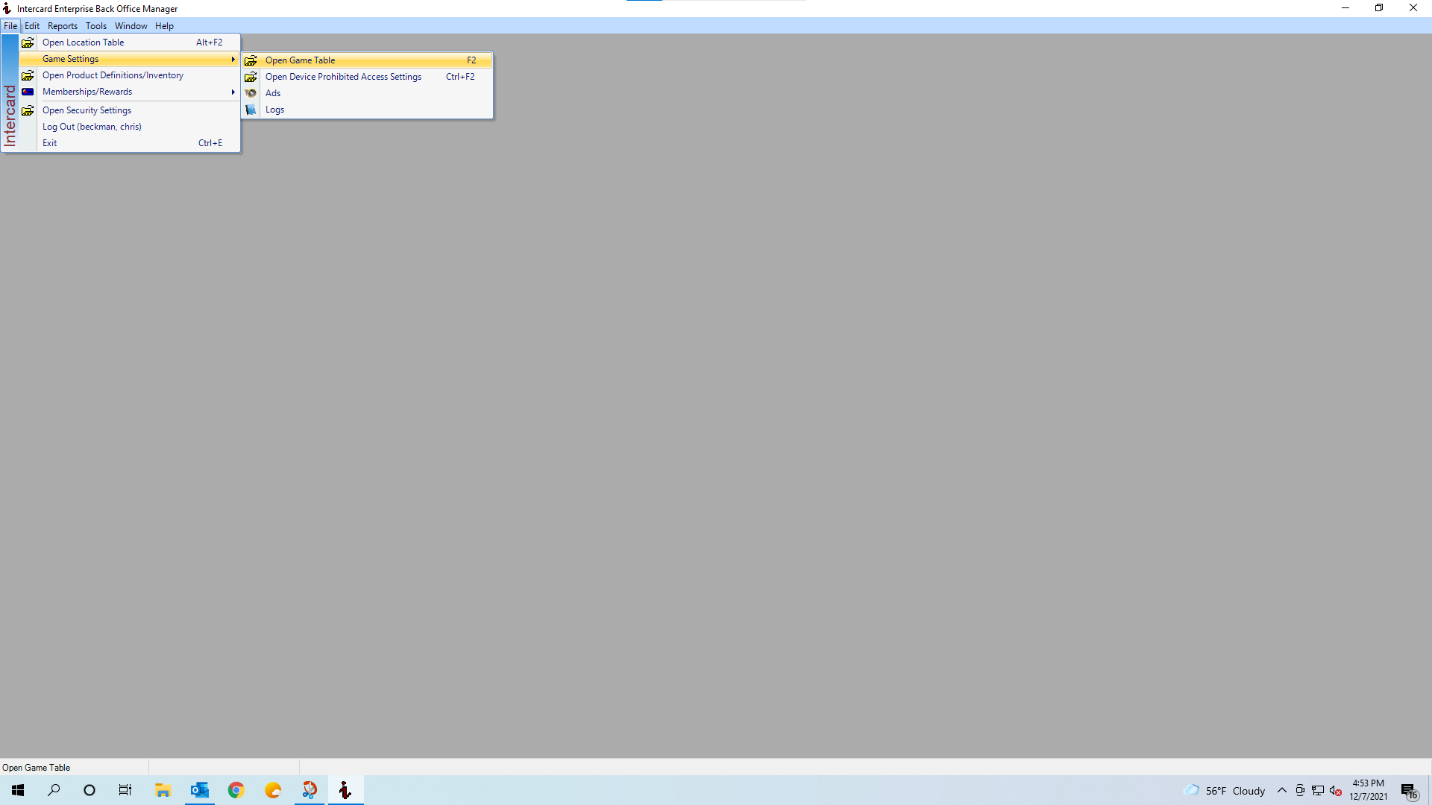1432x805 pixels.
Task: Click the Ads icon in submenu
Action: (251, 93)
